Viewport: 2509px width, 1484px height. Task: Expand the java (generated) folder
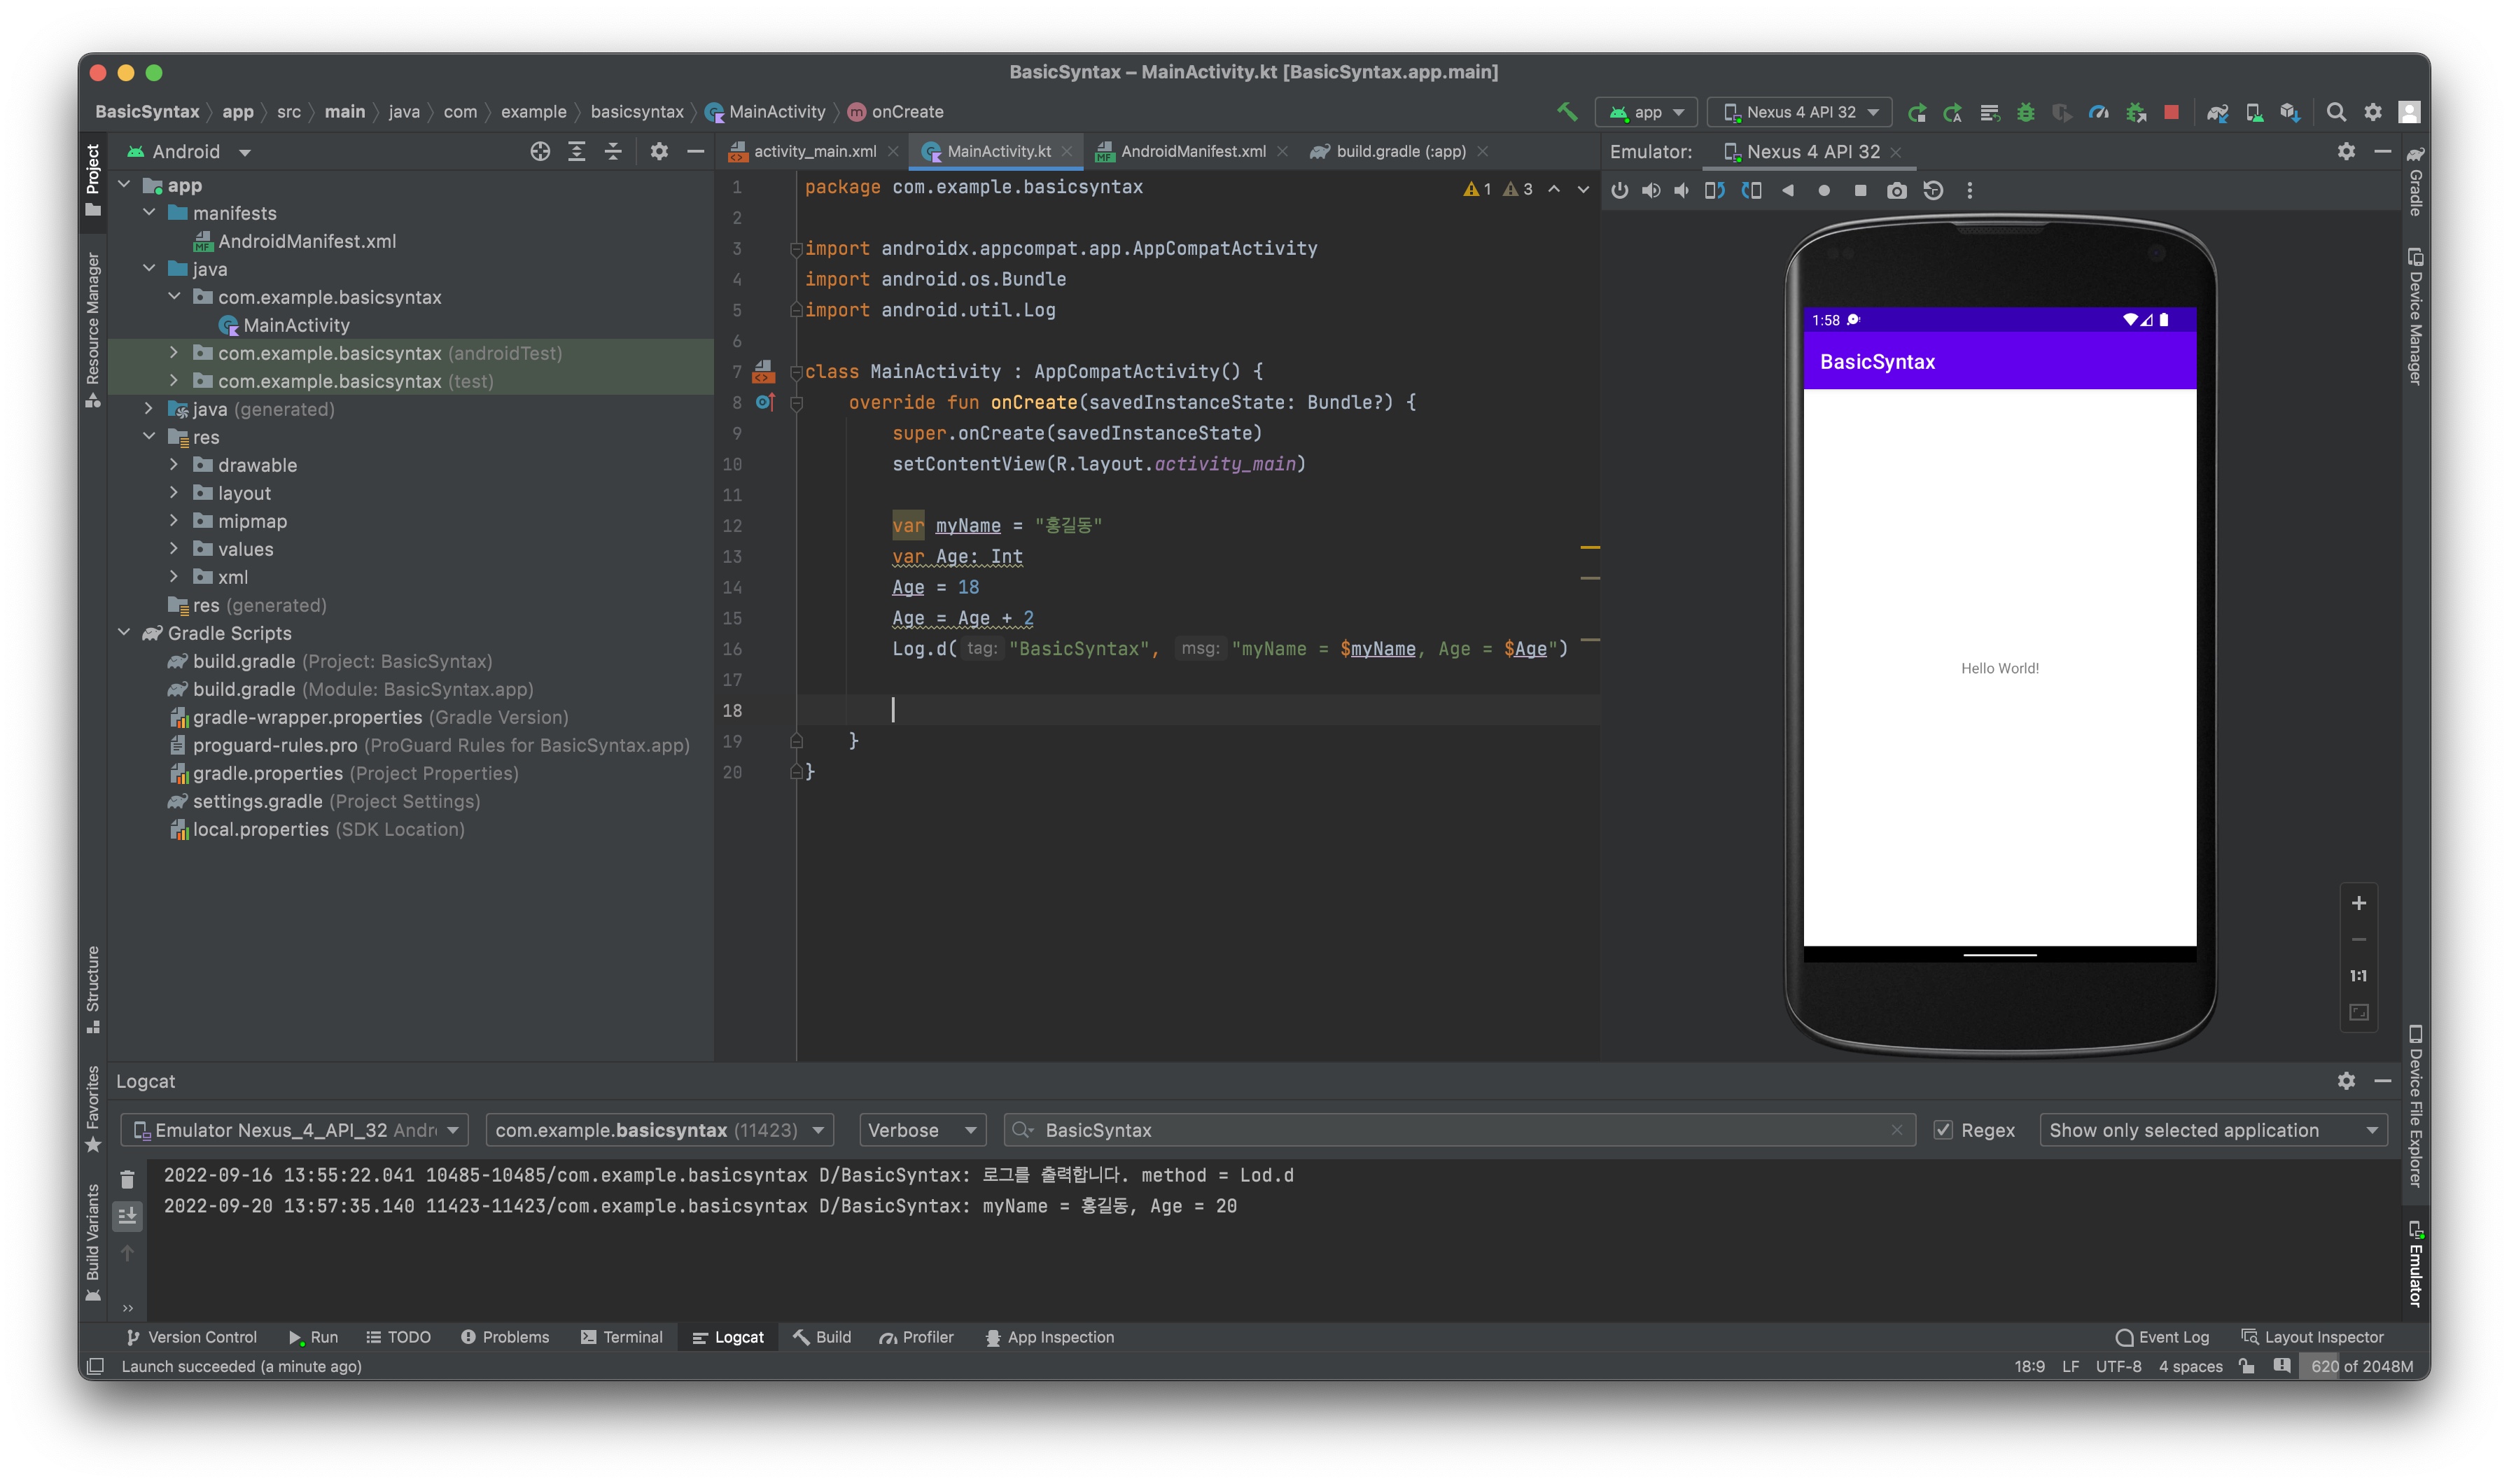149,409
